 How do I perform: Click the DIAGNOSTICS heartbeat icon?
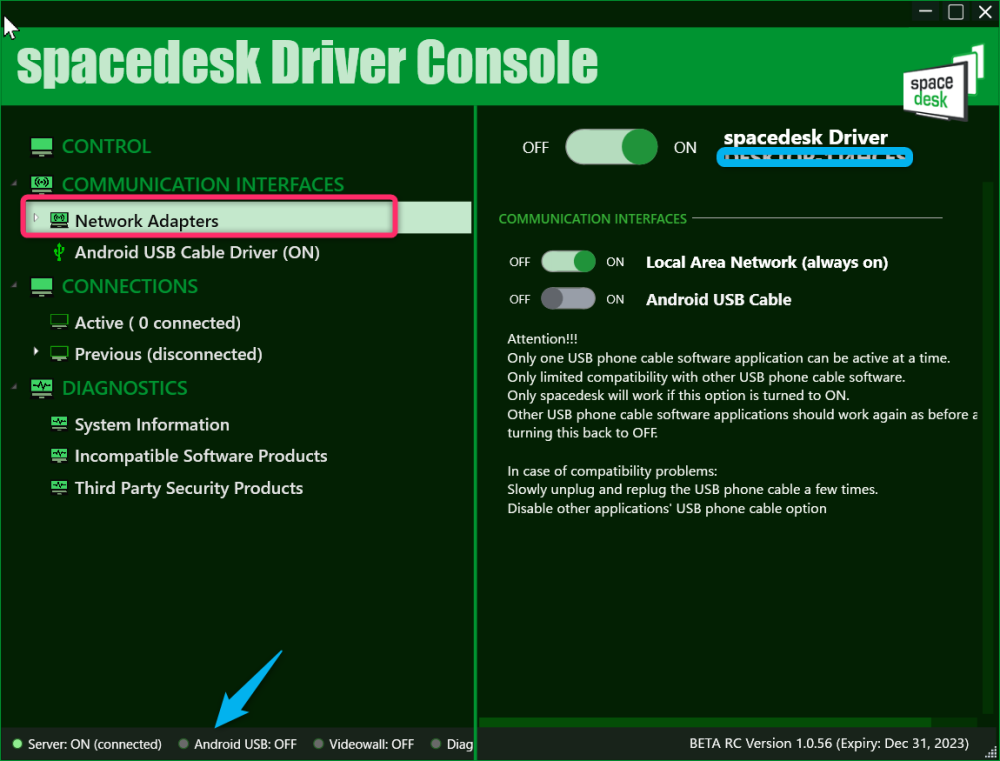pyautogui.click(x=41, y=388)
